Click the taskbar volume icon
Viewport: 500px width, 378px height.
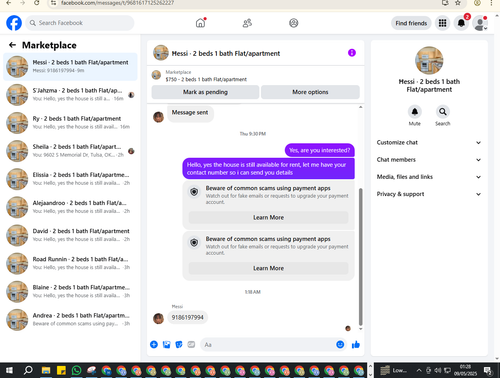(438, 370)
